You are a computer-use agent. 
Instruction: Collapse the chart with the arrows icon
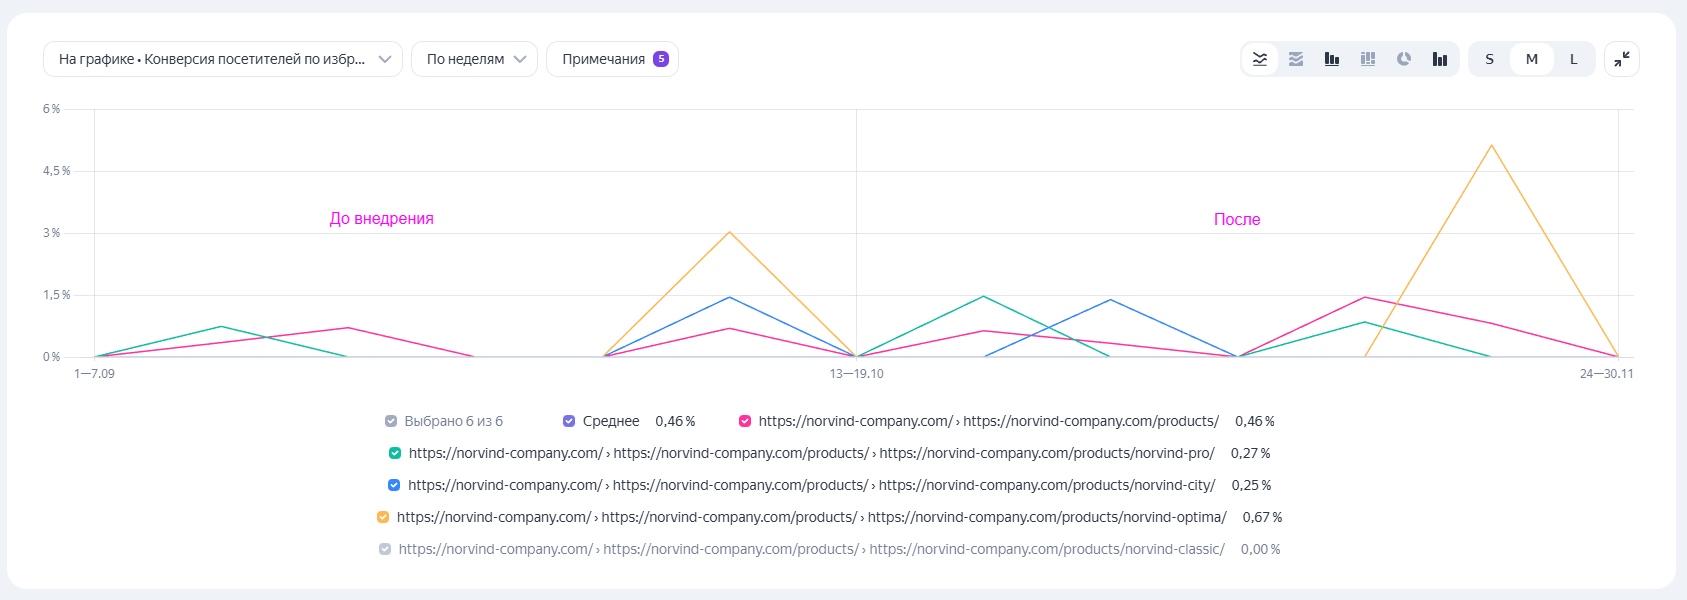click(x=1622, y=59)
